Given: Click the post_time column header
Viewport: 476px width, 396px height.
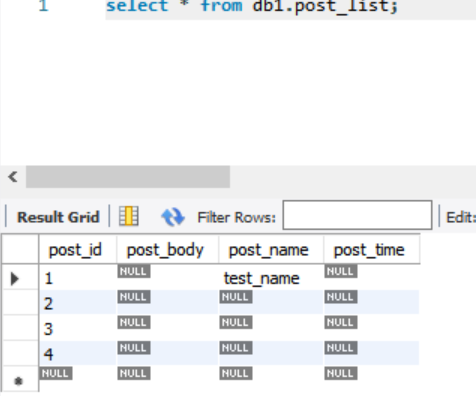Looking at the screenshot, I should point(372,250).
